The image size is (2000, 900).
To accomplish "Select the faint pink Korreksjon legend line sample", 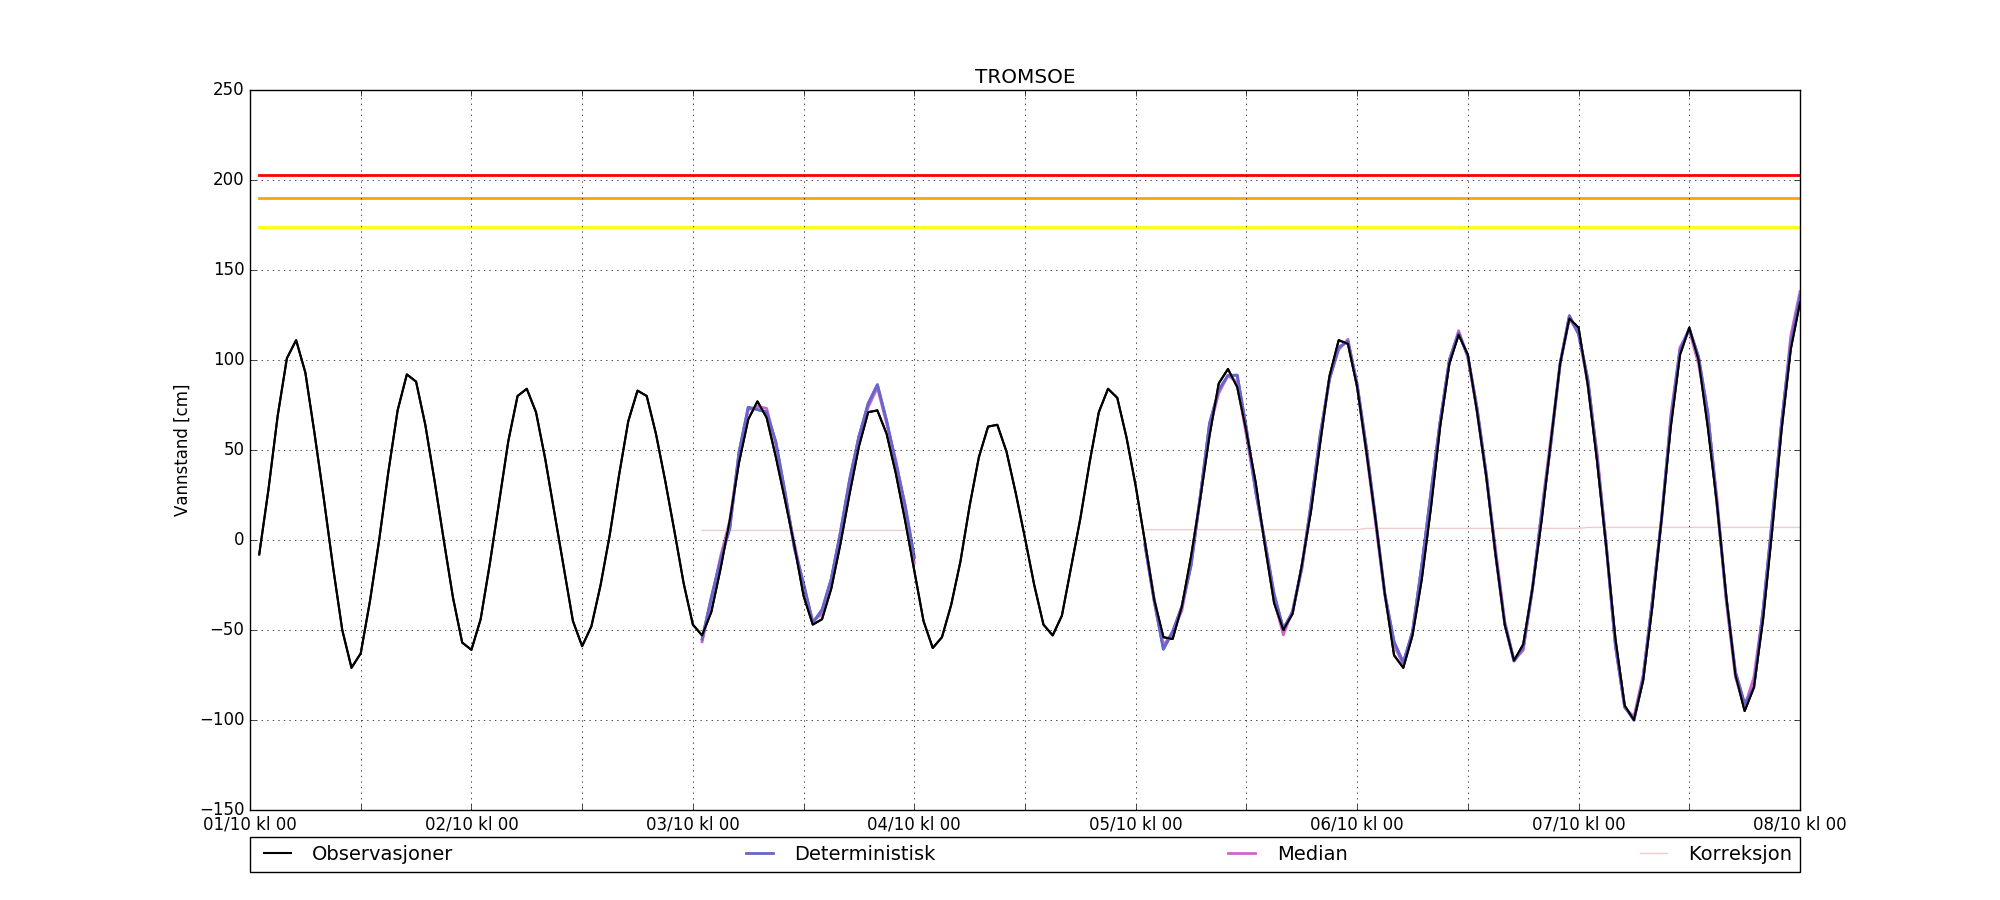I will [x=1654, y=854].
